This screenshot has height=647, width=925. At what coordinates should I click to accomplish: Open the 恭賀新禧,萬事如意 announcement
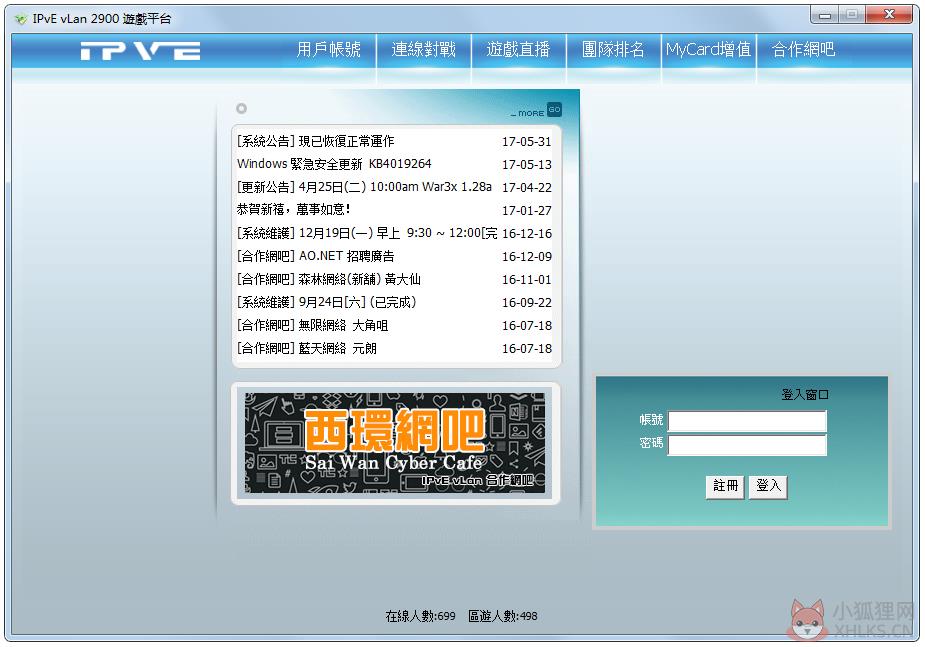[x=293, y=209]
